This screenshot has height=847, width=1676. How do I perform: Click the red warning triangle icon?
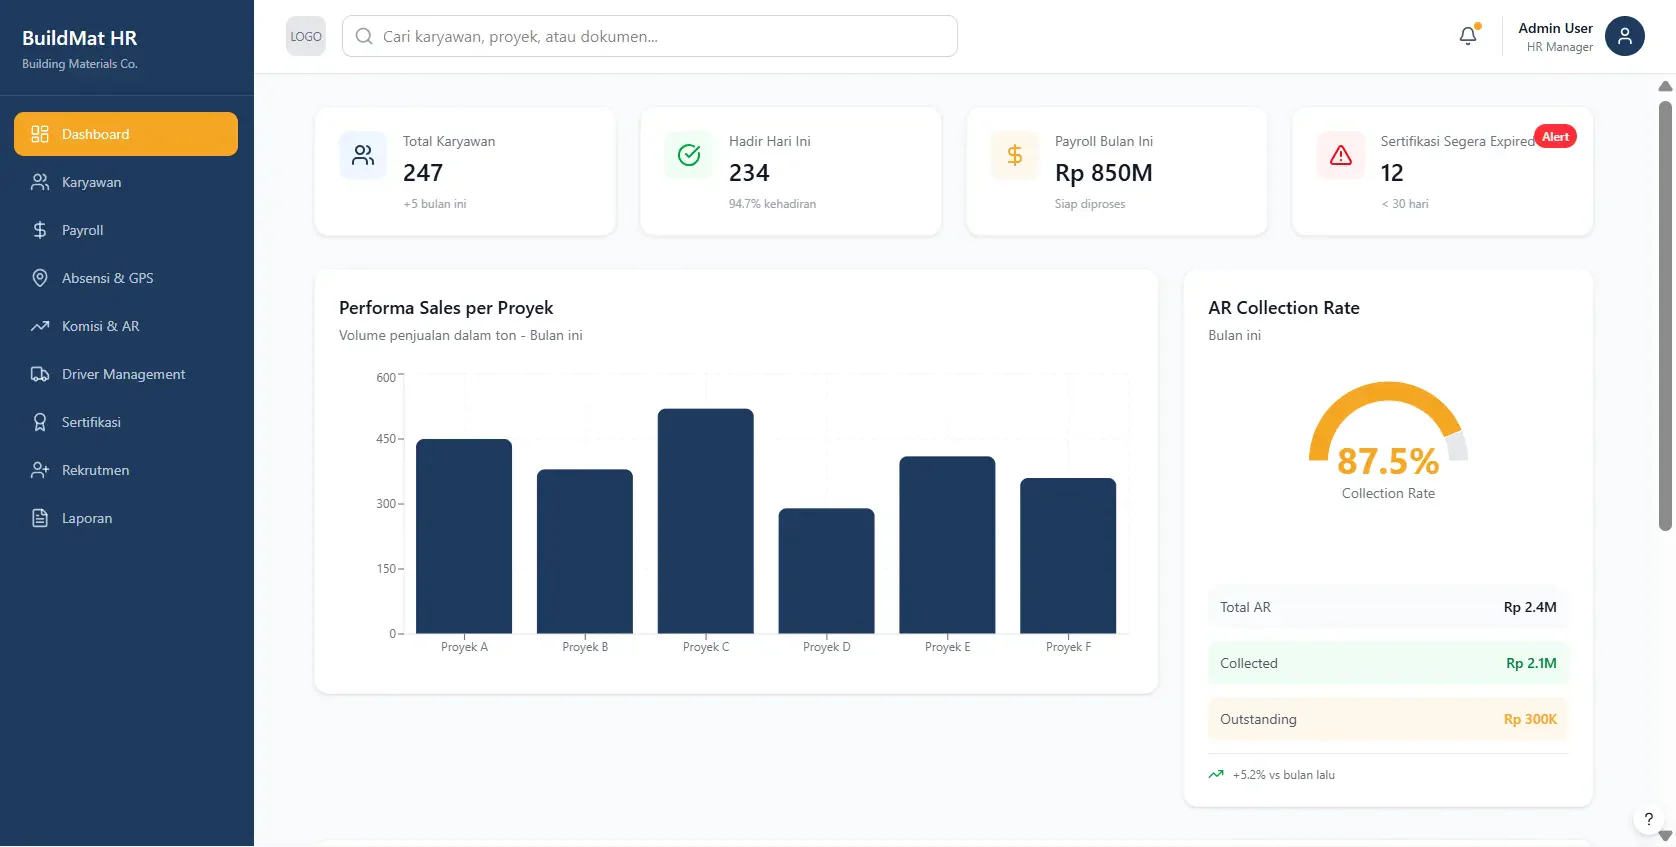(1341, 155)
